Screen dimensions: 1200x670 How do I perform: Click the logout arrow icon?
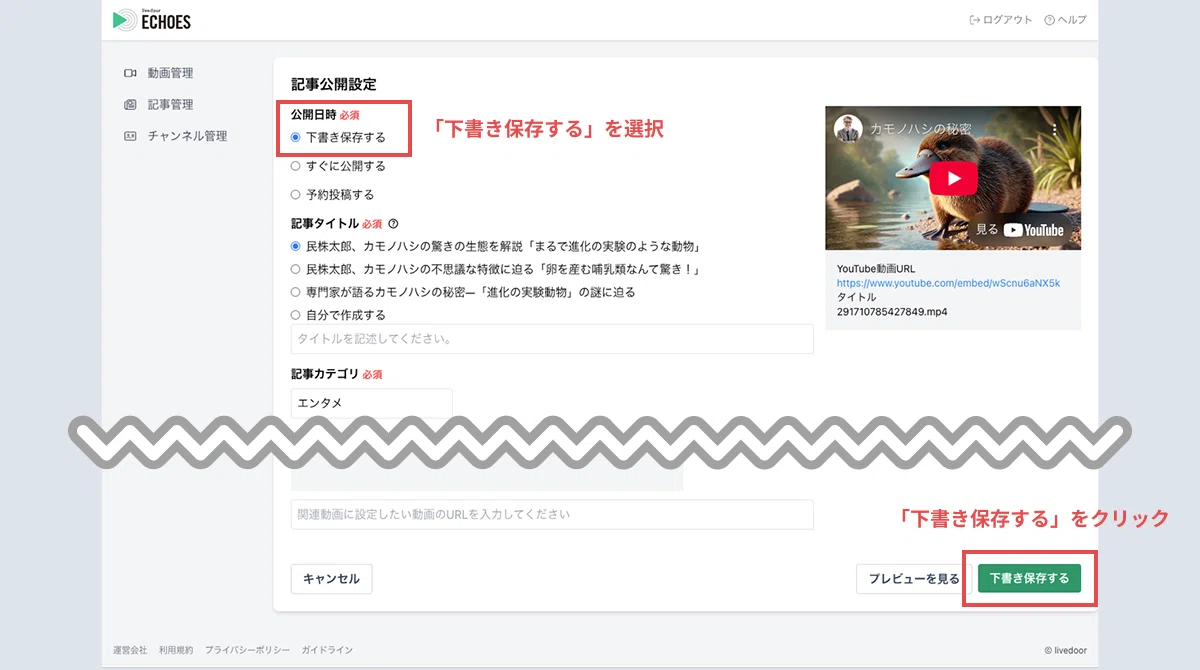974,20
